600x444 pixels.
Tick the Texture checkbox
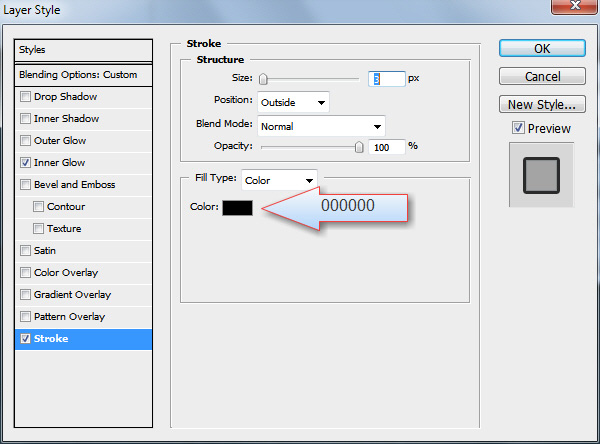(38, 229)
